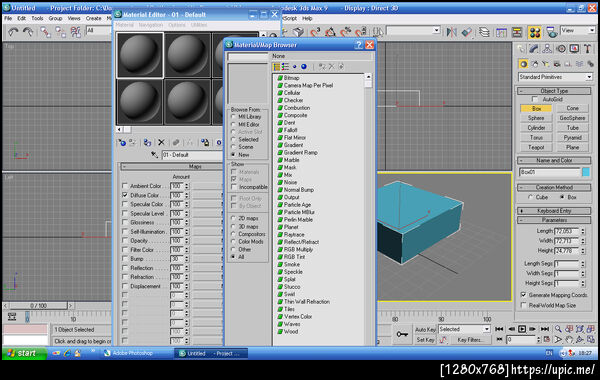Image resolution: width=600 pixels, height=380 pixels.
Task: Open the Layer Manager icon
Action: (x=484, y=32)
